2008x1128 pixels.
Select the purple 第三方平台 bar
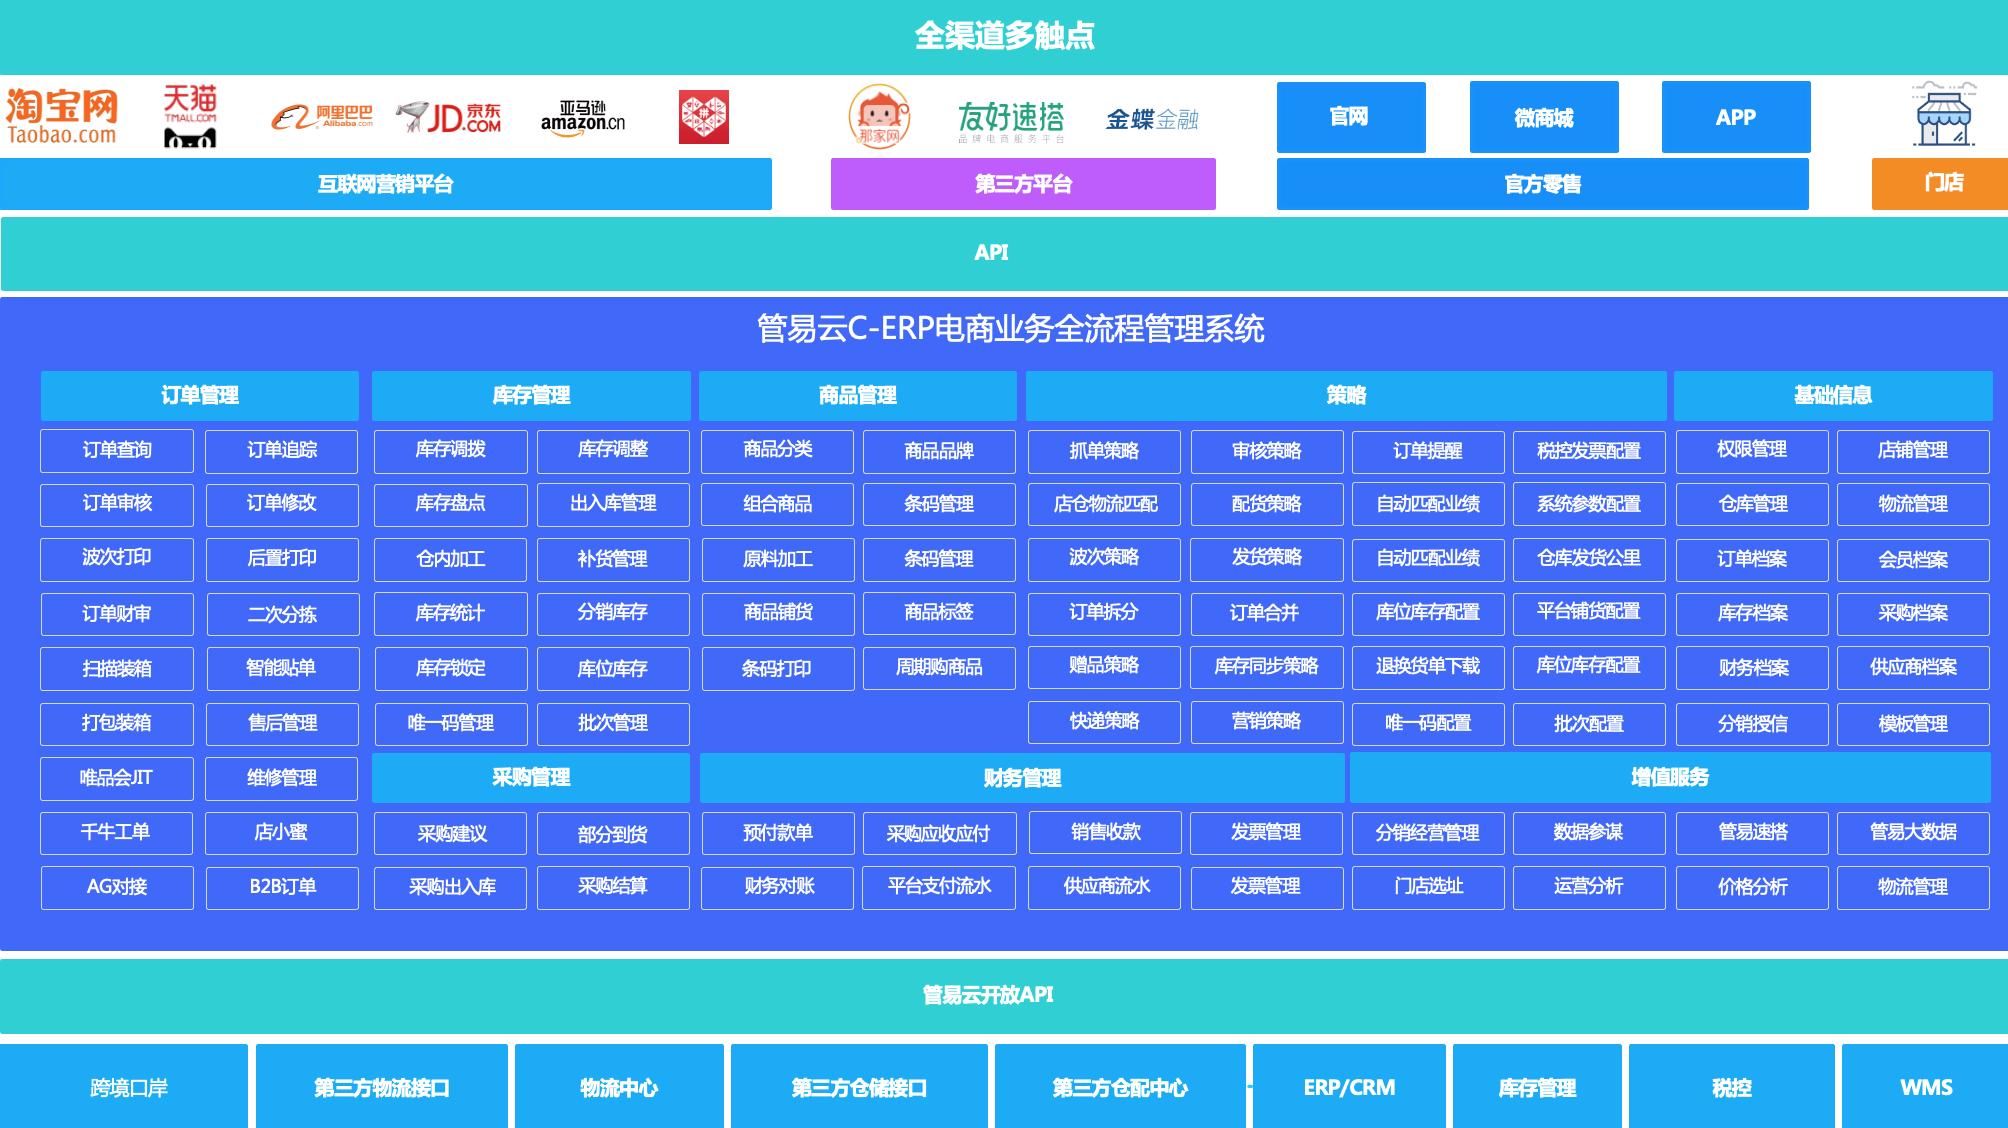(1023, 184)
